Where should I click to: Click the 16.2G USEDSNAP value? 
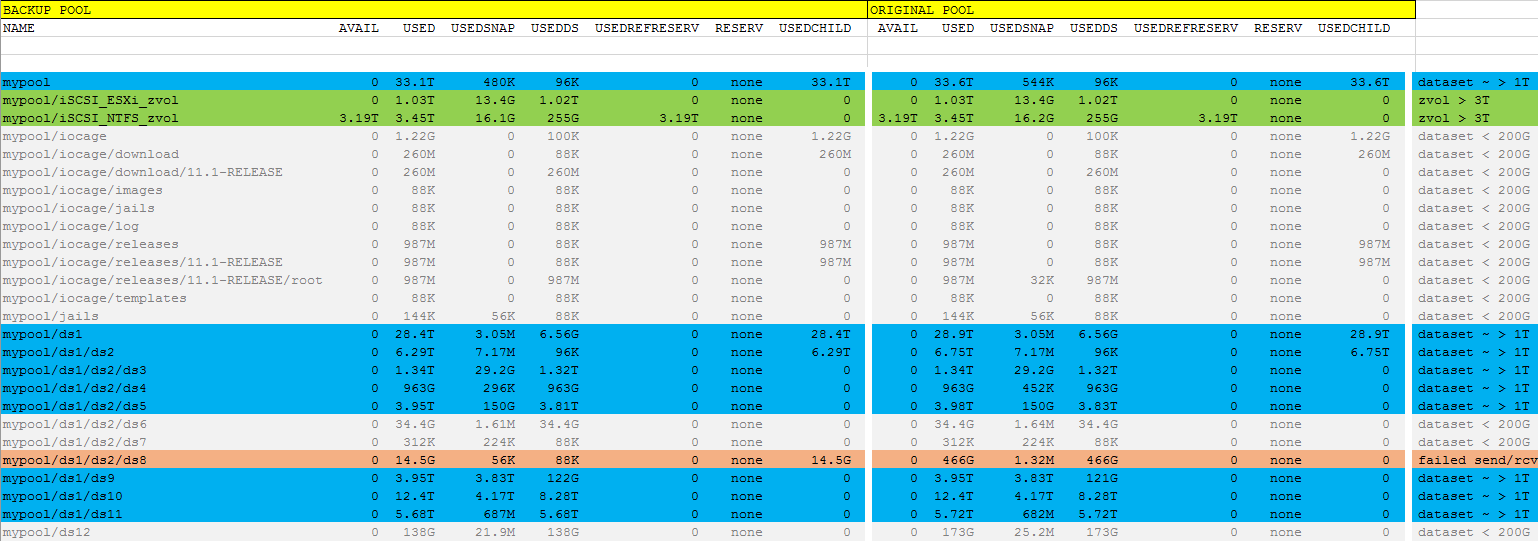point(1034,118)
